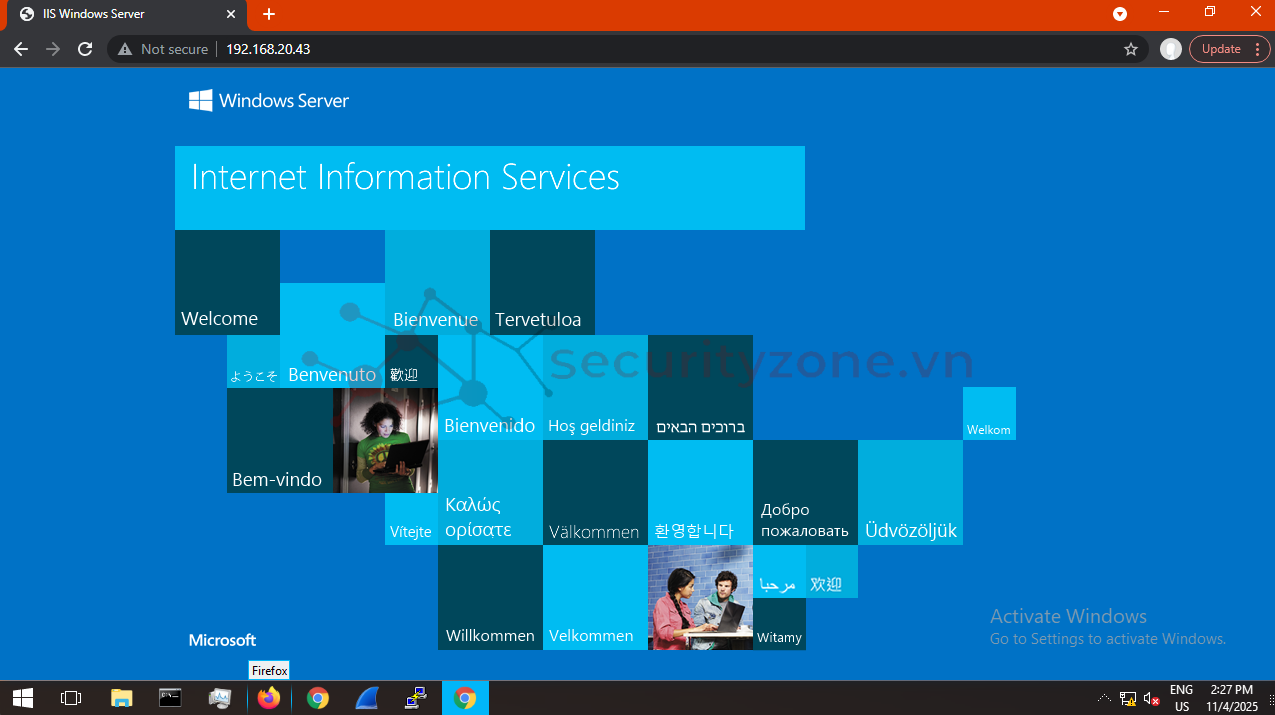Screen dimensions: 1275x715
Task: Launch Remote Desktop Connection from the taskbar
Action: (x=416, y=697)
